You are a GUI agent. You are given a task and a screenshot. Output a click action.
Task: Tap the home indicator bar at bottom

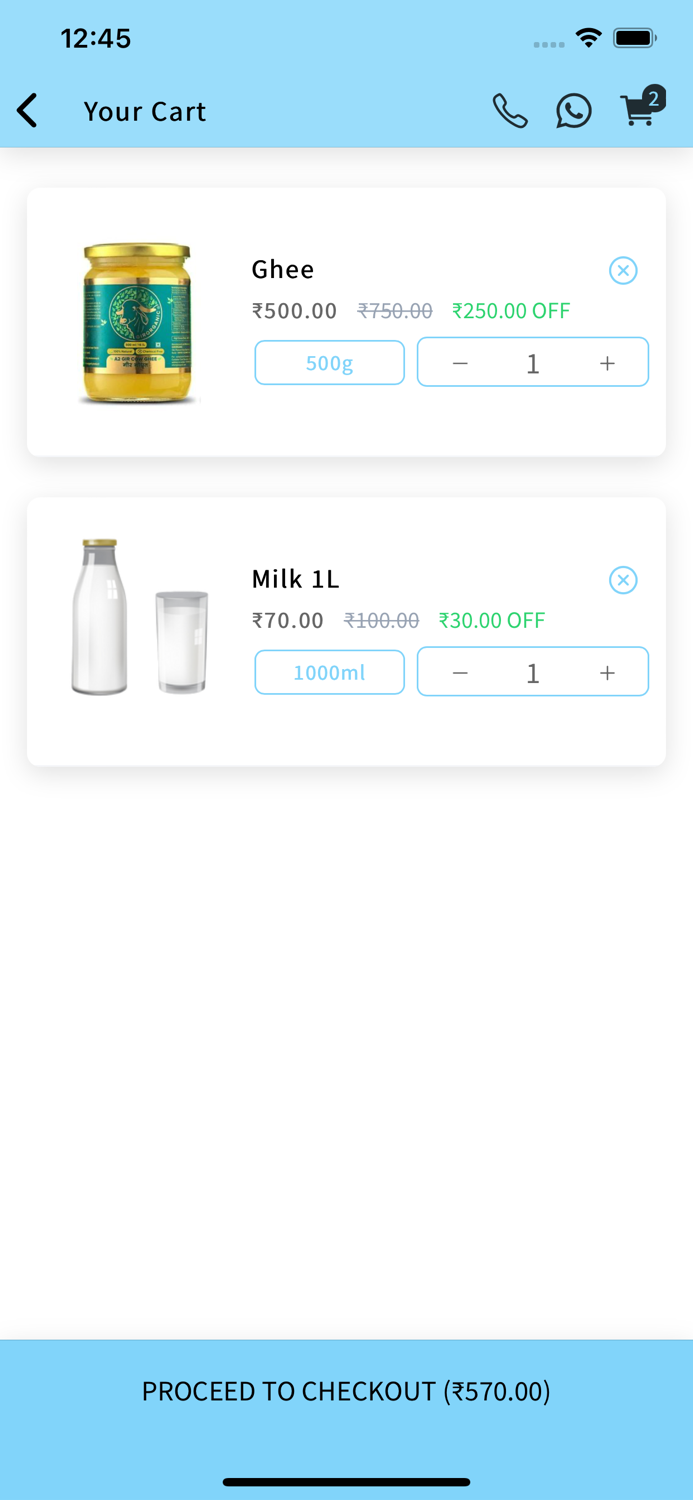346,1483
